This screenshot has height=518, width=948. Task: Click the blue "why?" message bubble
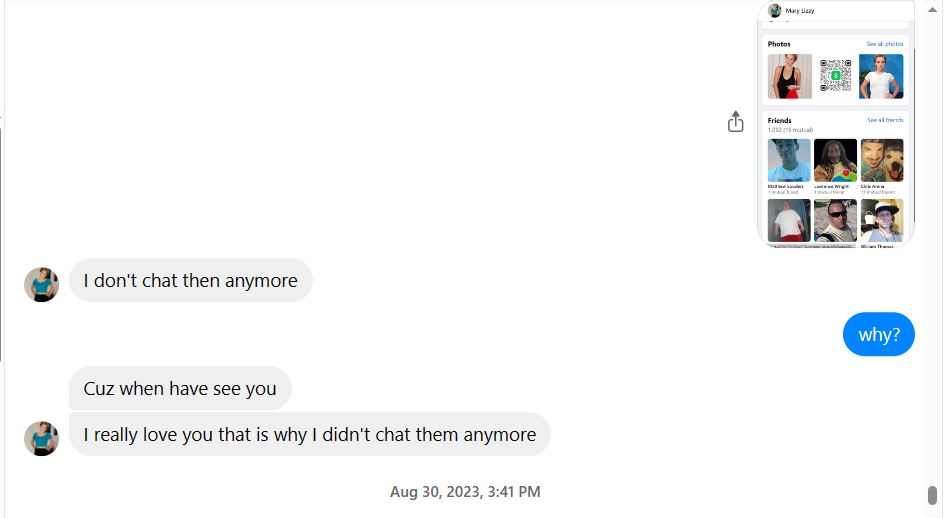pyautogui.click(x=879, y=335)
